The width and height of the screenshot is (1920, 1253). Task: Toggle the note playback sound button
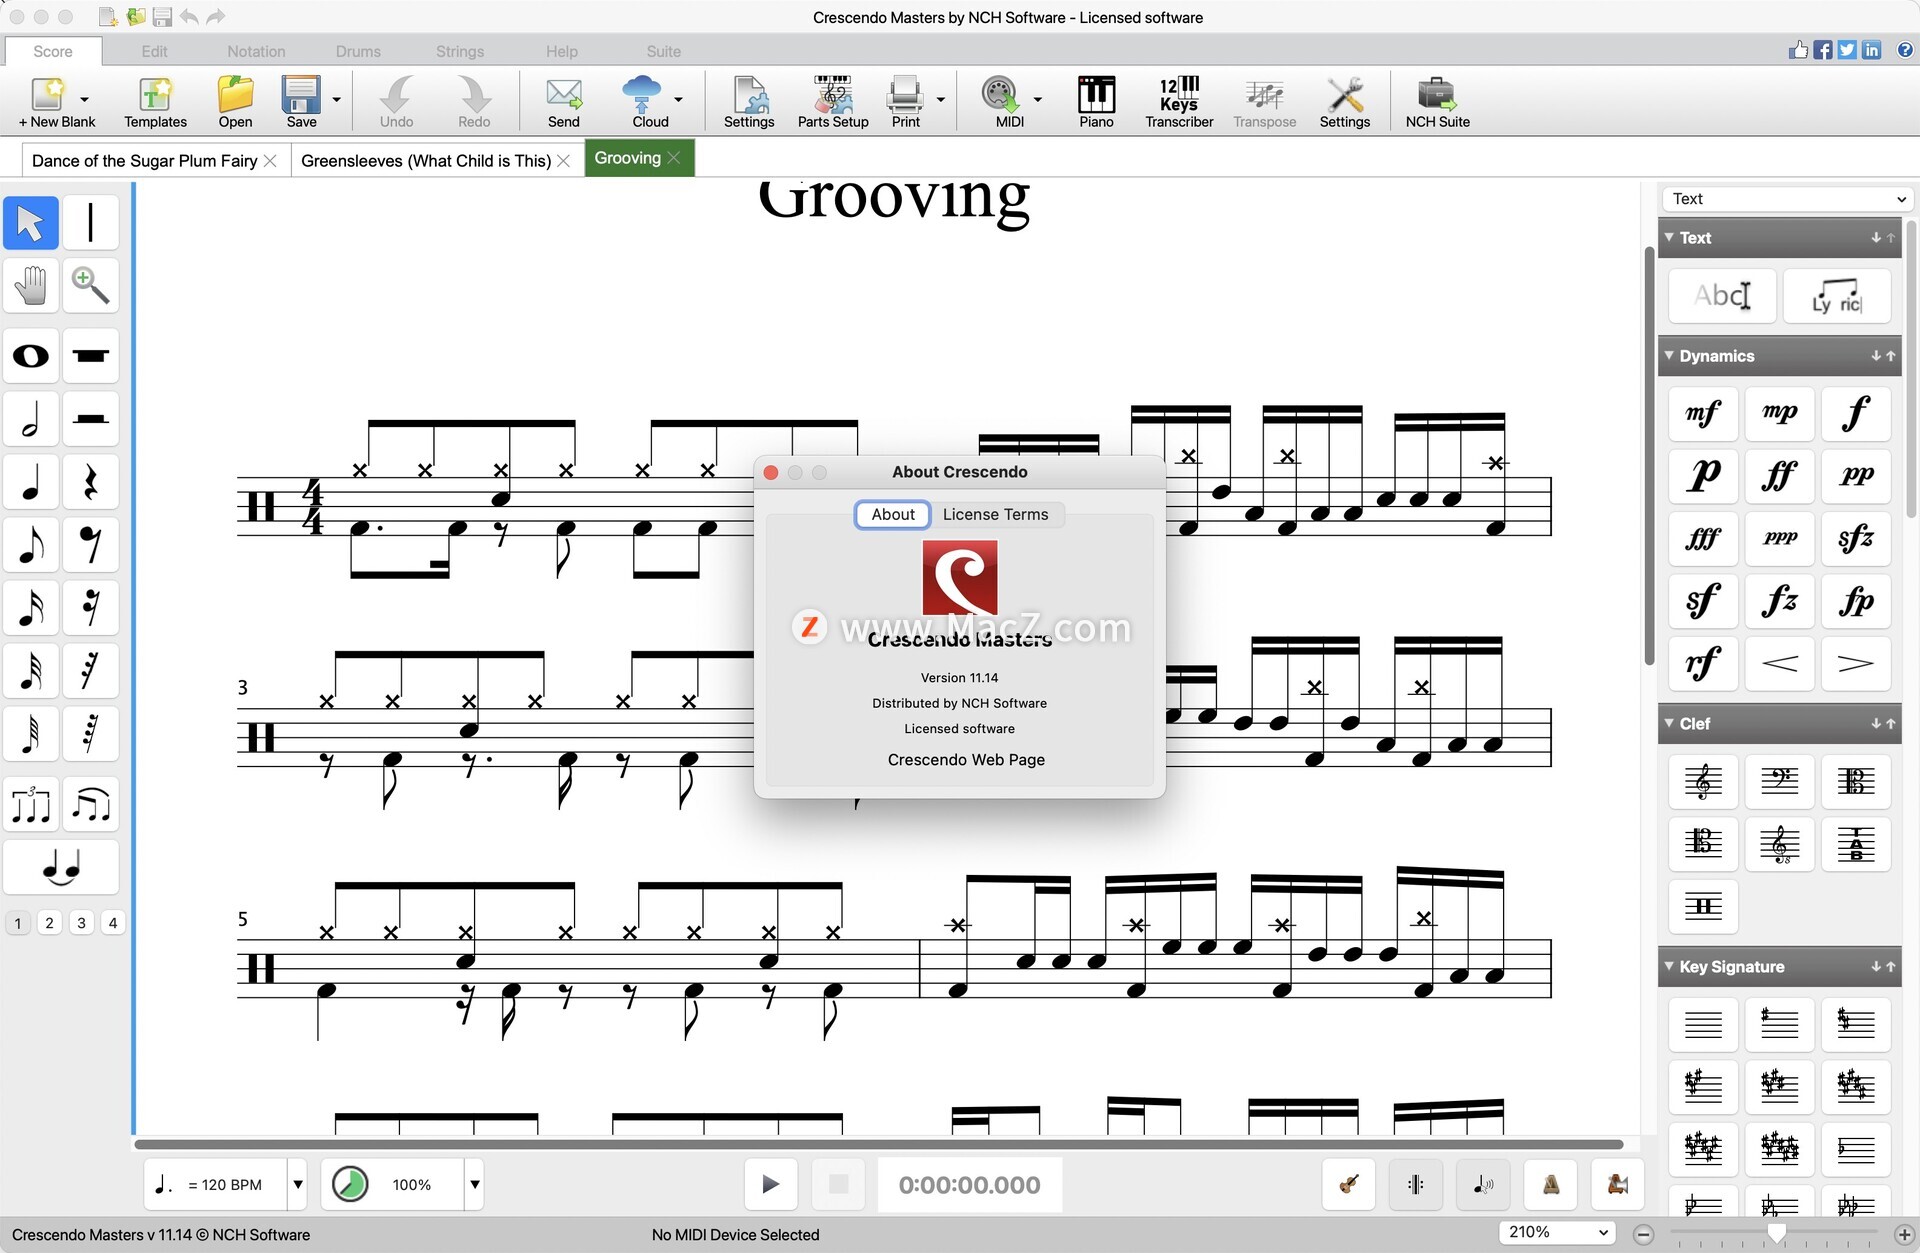tap(1483, 1185)
